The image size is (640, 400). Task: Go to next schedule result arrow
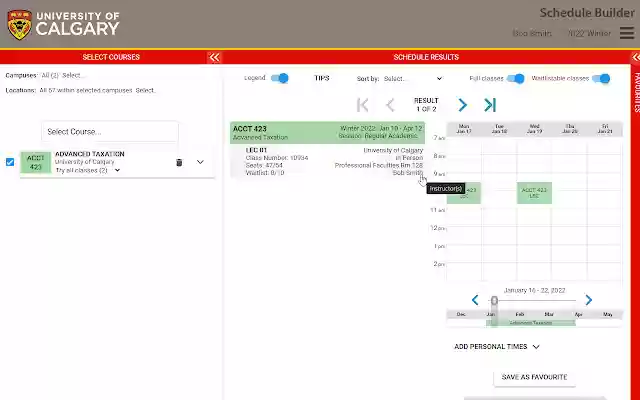pyautogui.click(x=462, y=105)
